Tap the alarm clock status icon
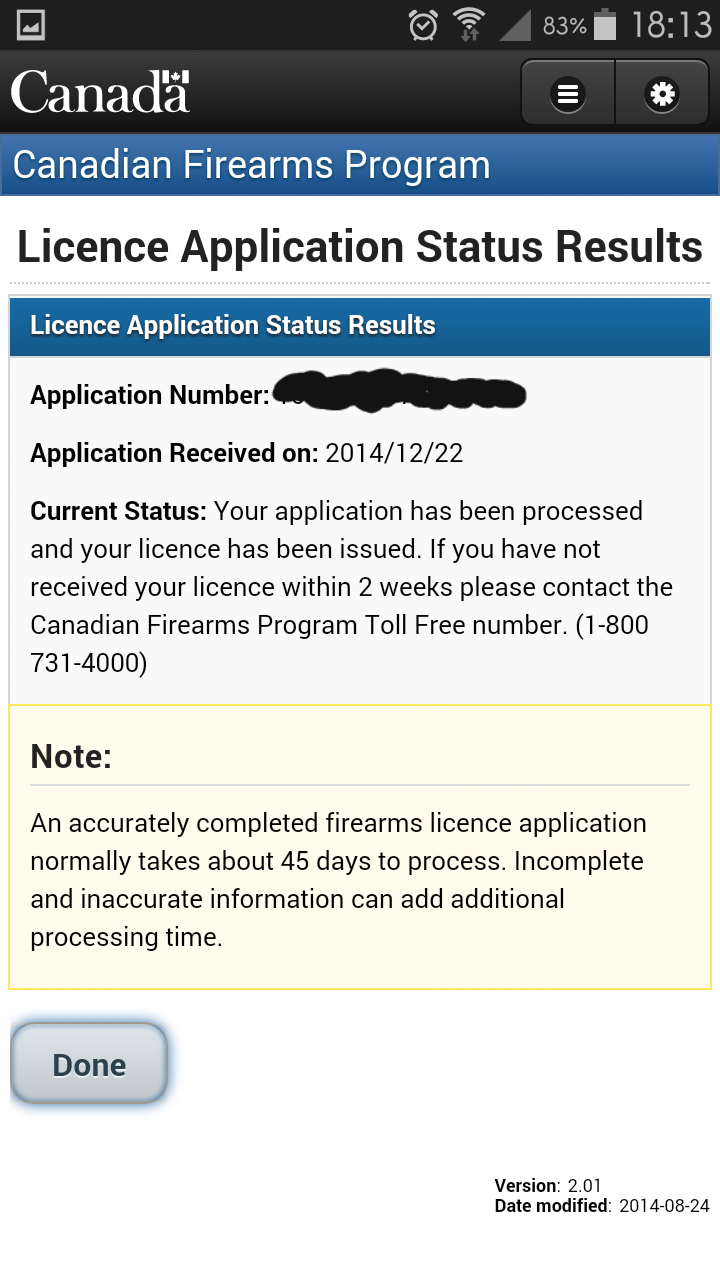Viewport: 720px width, 1280px height. (x=423, y=25)
